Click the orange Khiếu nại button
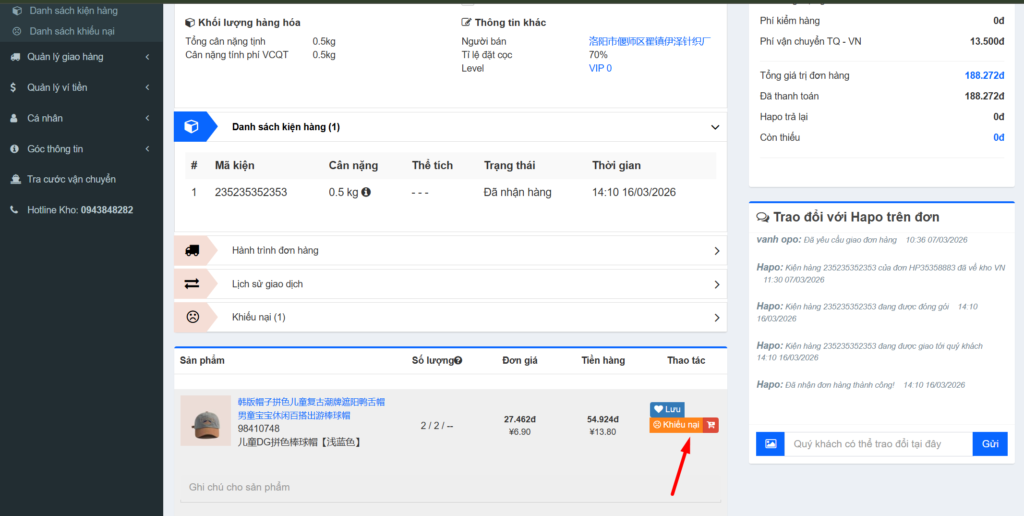Image resolution: width=1024 pixels, height=516 pixels. [676, 425]
